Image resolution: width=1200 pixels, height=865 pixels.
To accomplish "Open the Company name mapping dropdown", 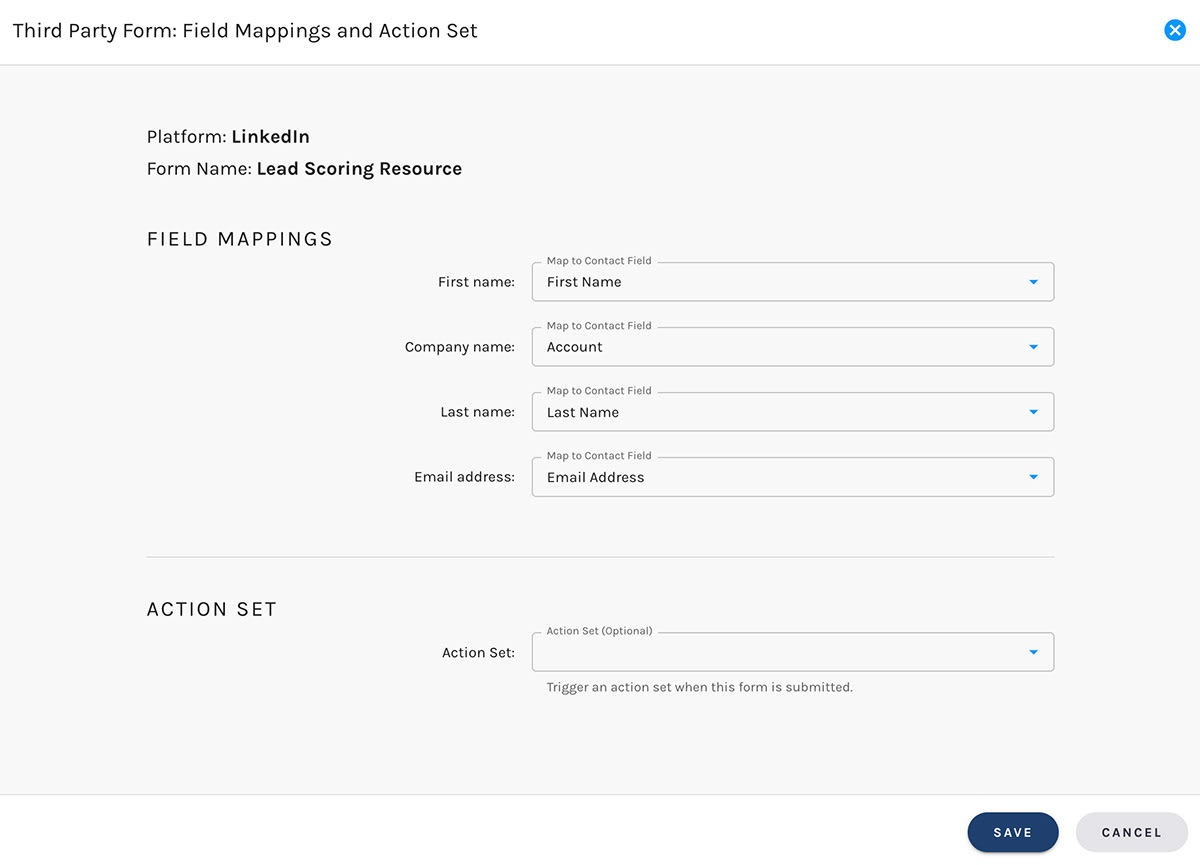I will click(x=790, y=347).
